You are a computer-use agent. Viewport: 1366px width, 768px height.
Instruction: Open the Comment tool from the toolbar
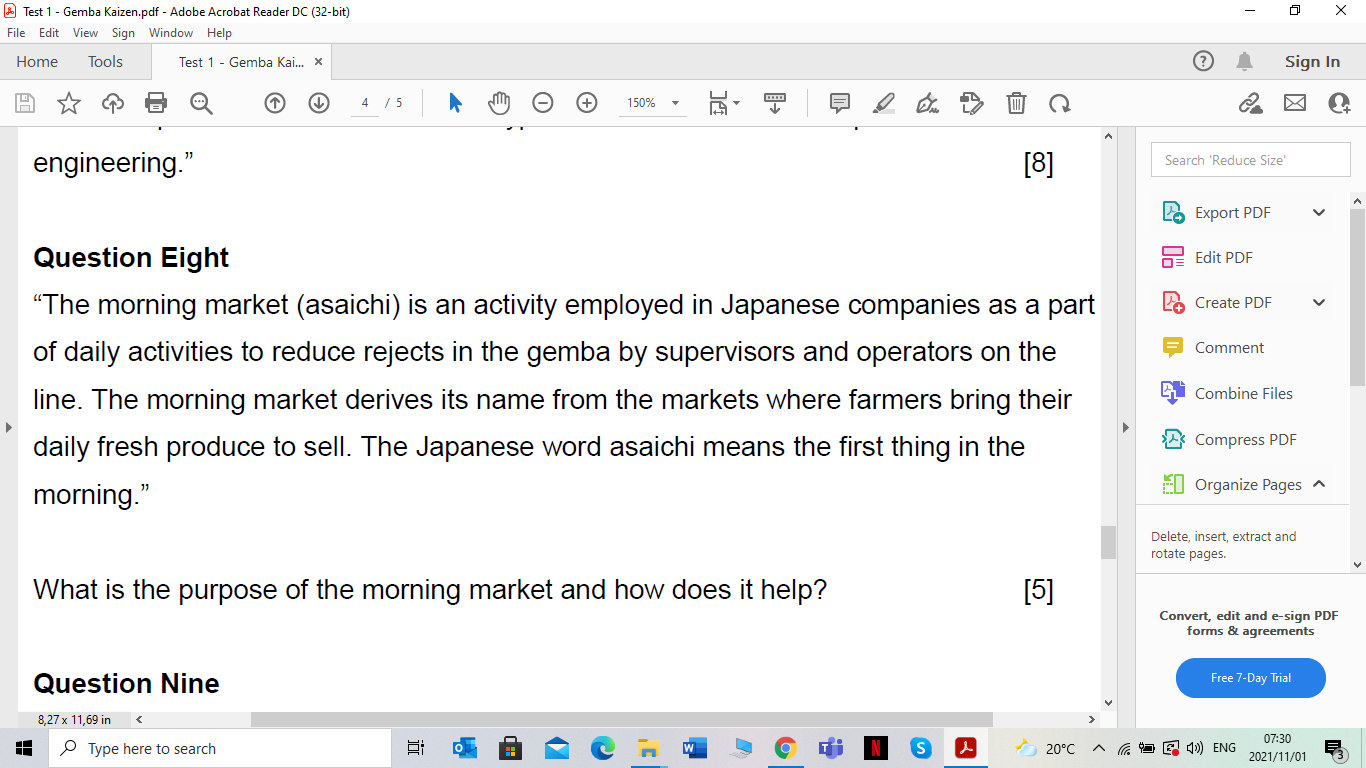coord(838,103)
